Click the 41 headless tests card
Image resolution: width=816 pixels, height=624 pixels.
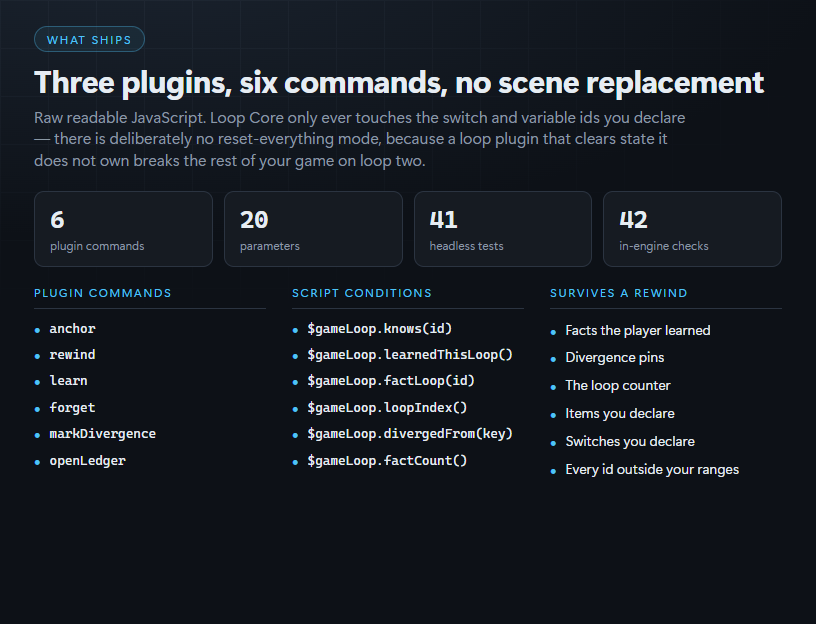click(503, 229)
